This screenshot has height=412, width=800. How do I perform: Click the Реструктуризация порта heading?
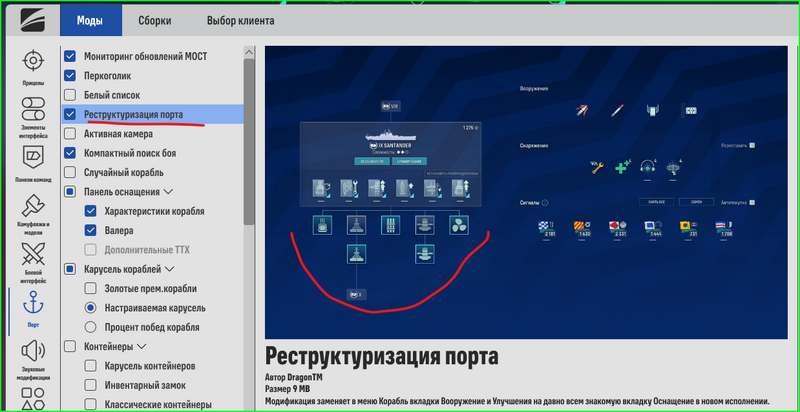pos(382,356)
